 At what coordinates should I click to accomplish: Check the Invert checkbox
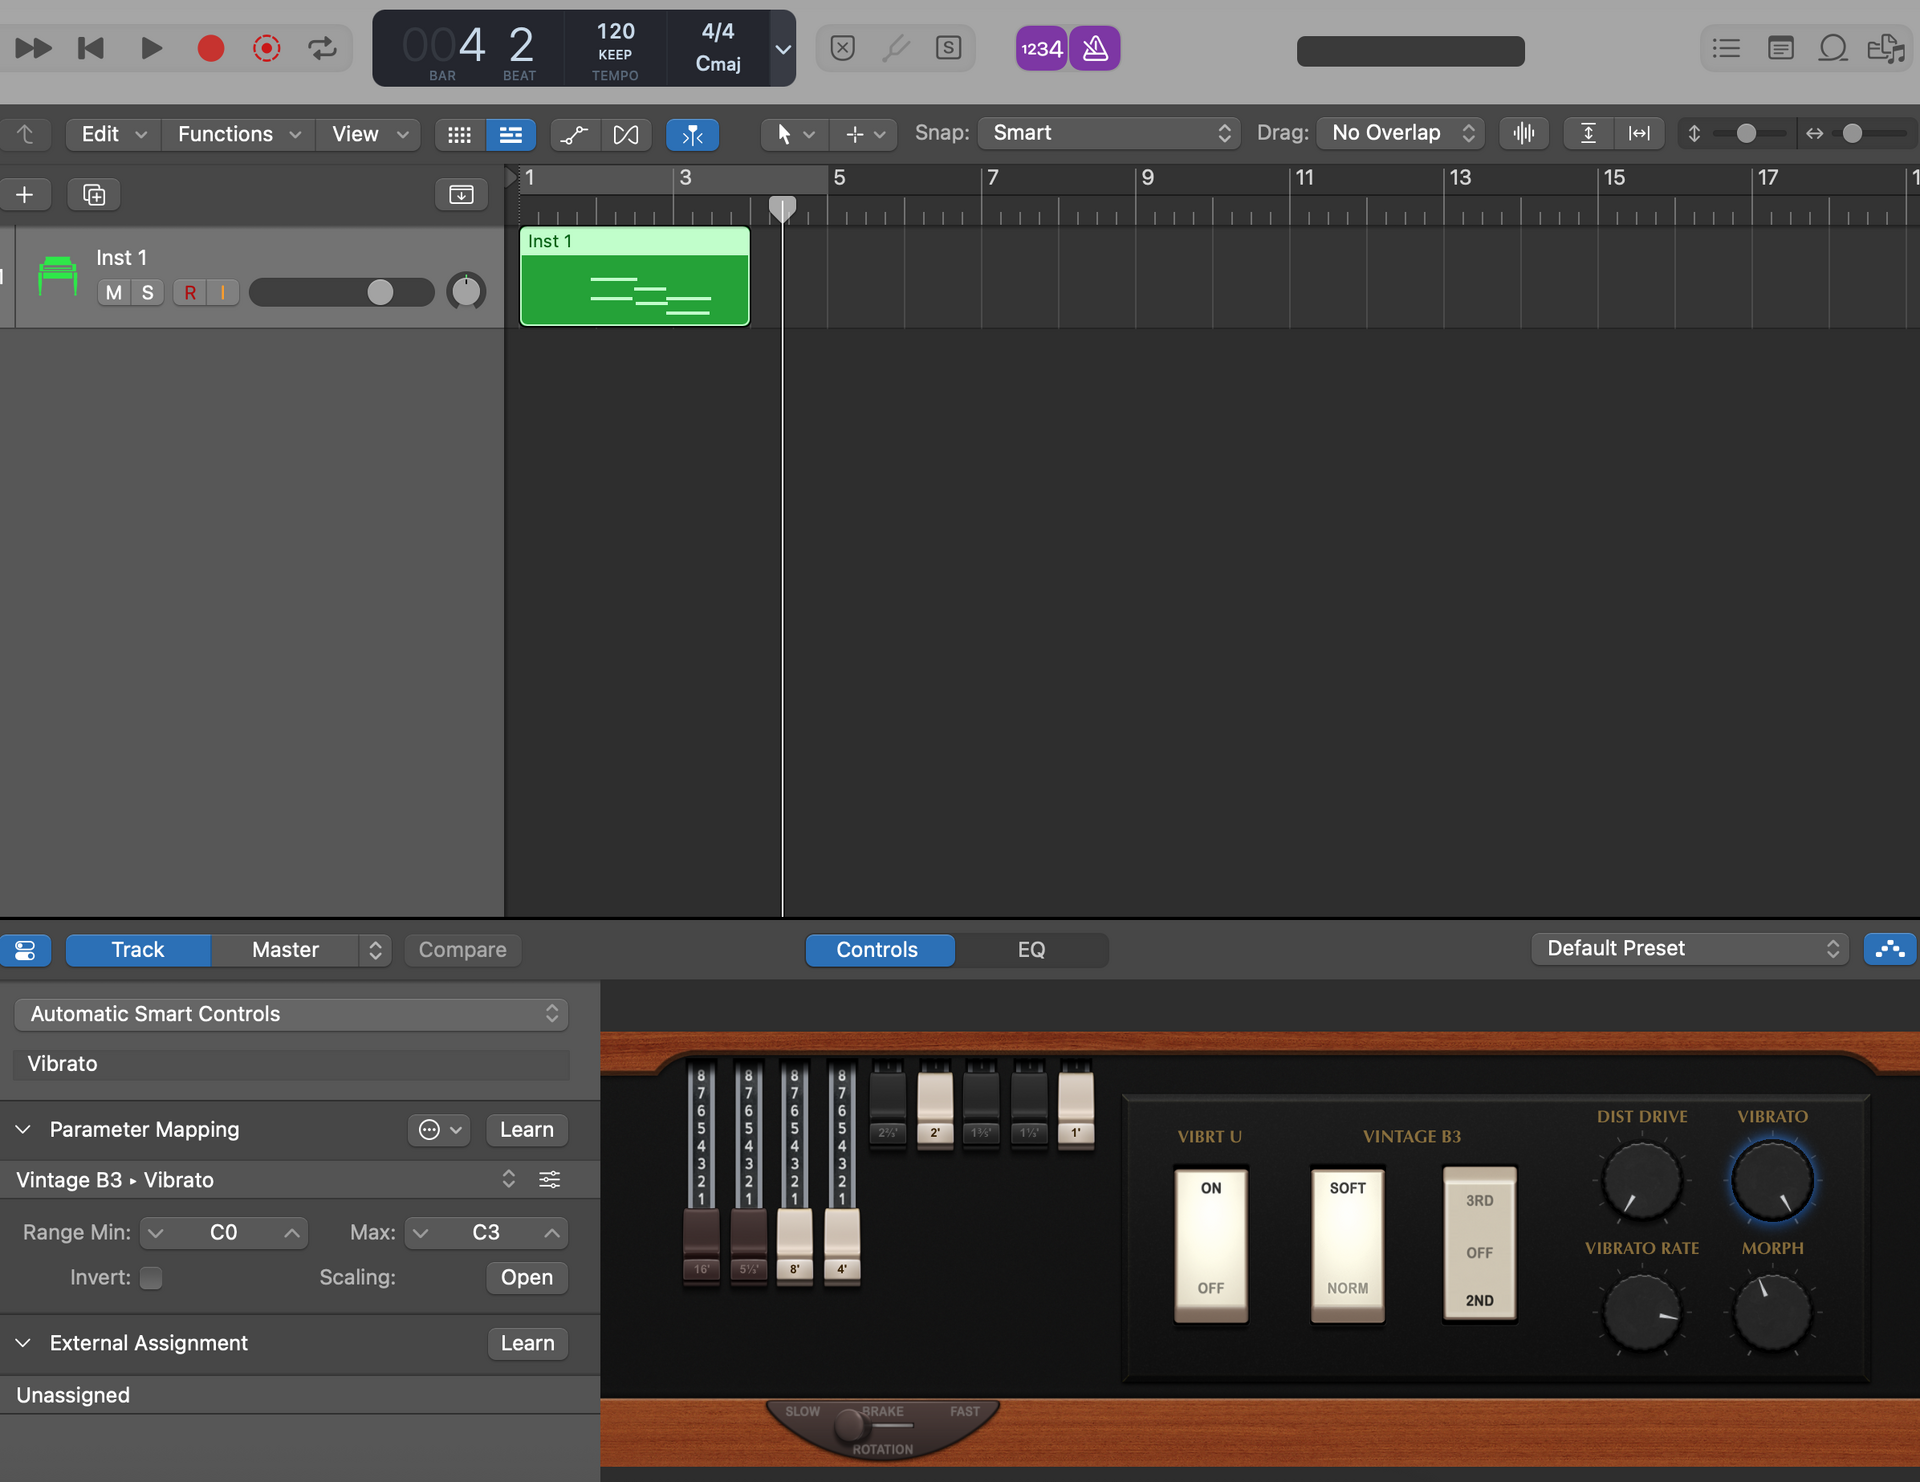[x=151, y=1277]
